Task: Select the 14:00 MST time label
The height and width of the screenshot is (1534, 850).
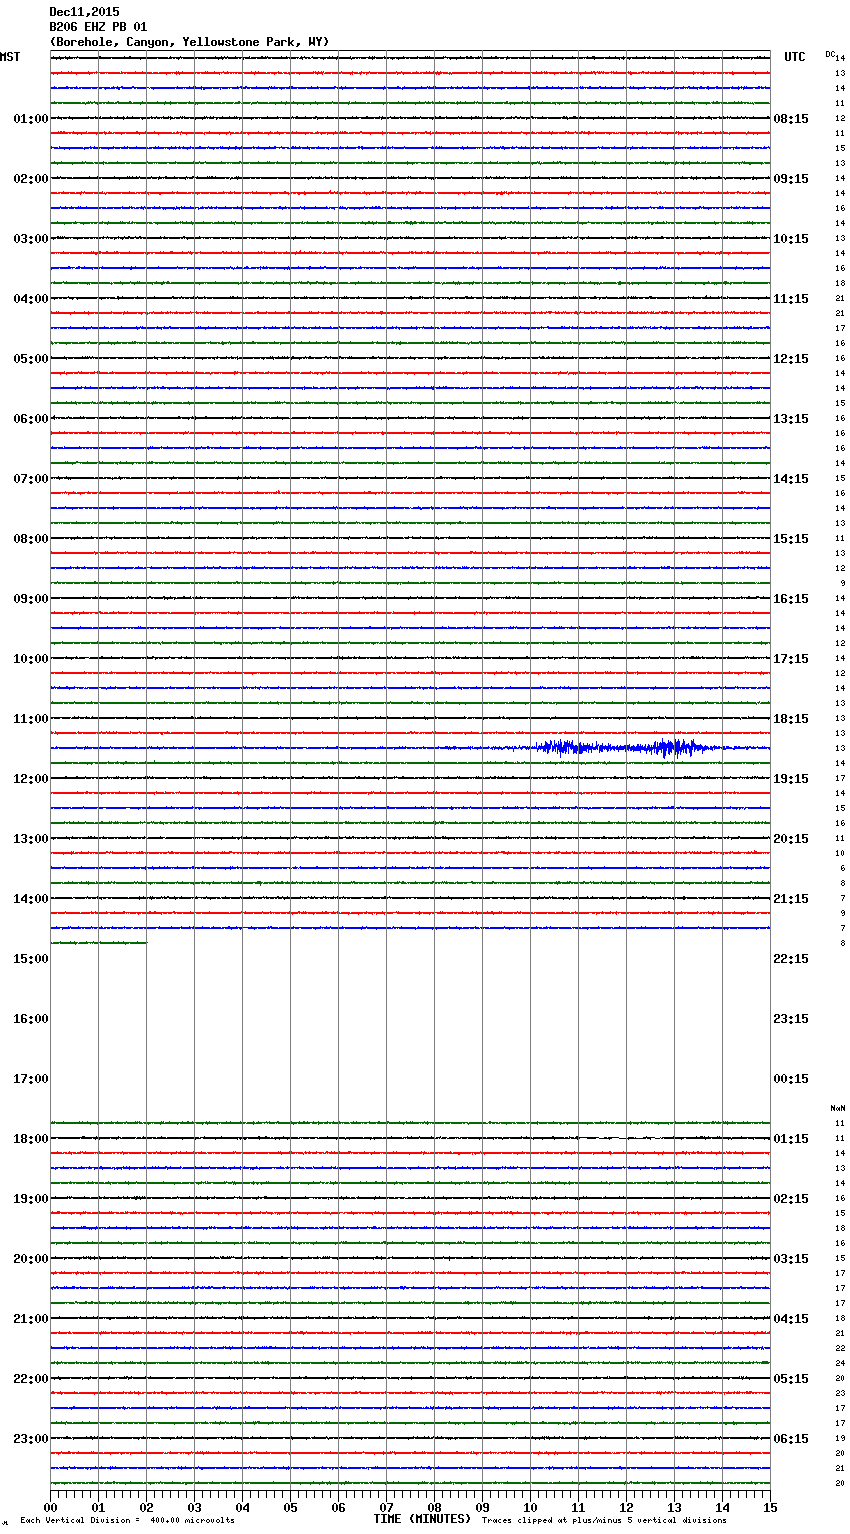Action: [30, 899]
